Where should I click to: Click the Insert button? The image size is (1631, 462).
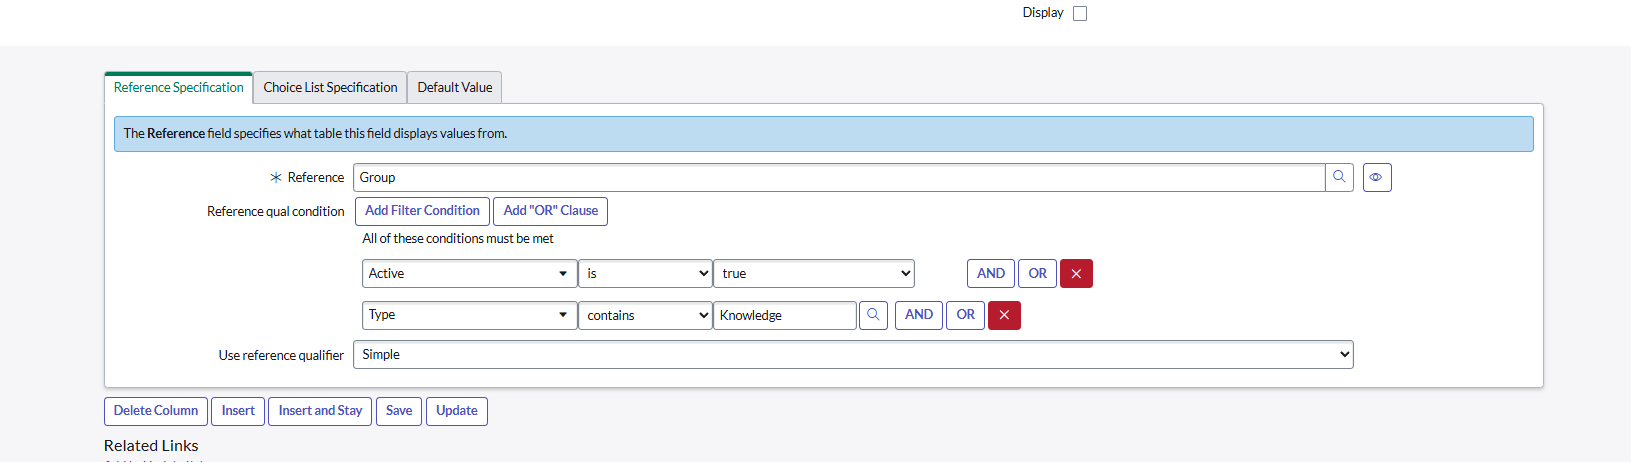(x=238, y=411)
